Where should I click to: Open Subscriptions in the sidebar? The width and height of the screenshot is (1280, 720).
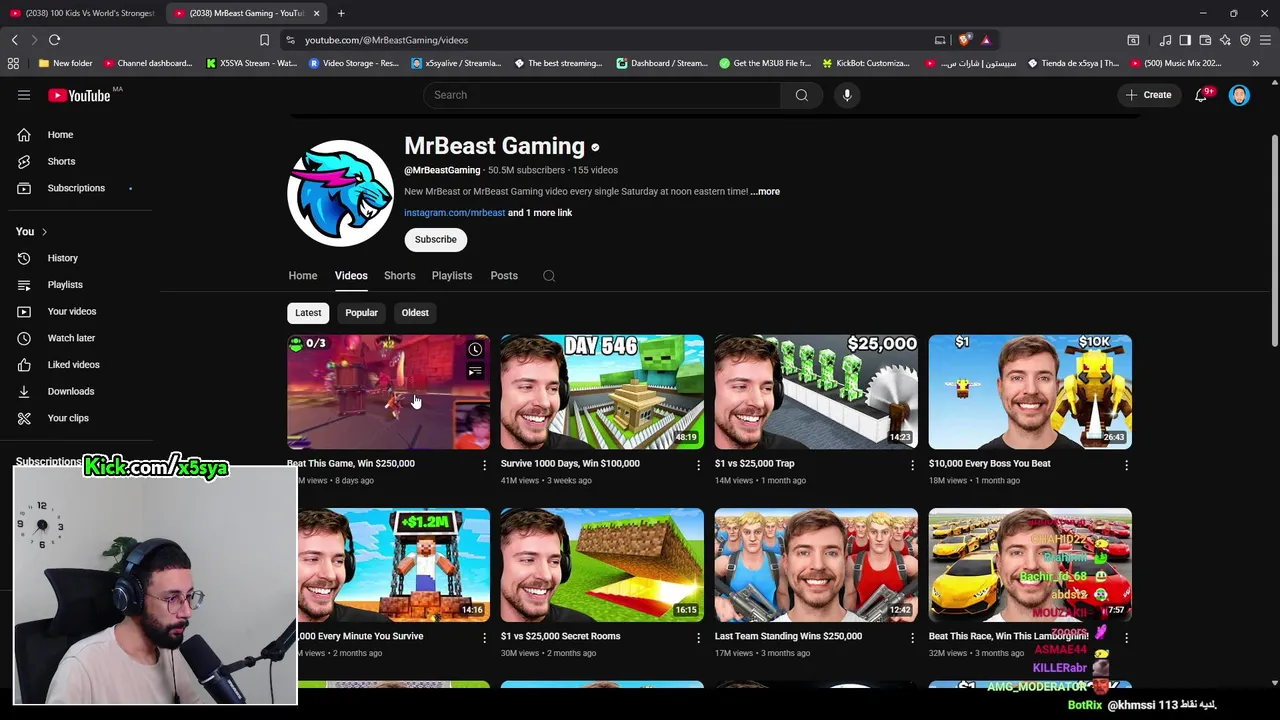(78, 188)
